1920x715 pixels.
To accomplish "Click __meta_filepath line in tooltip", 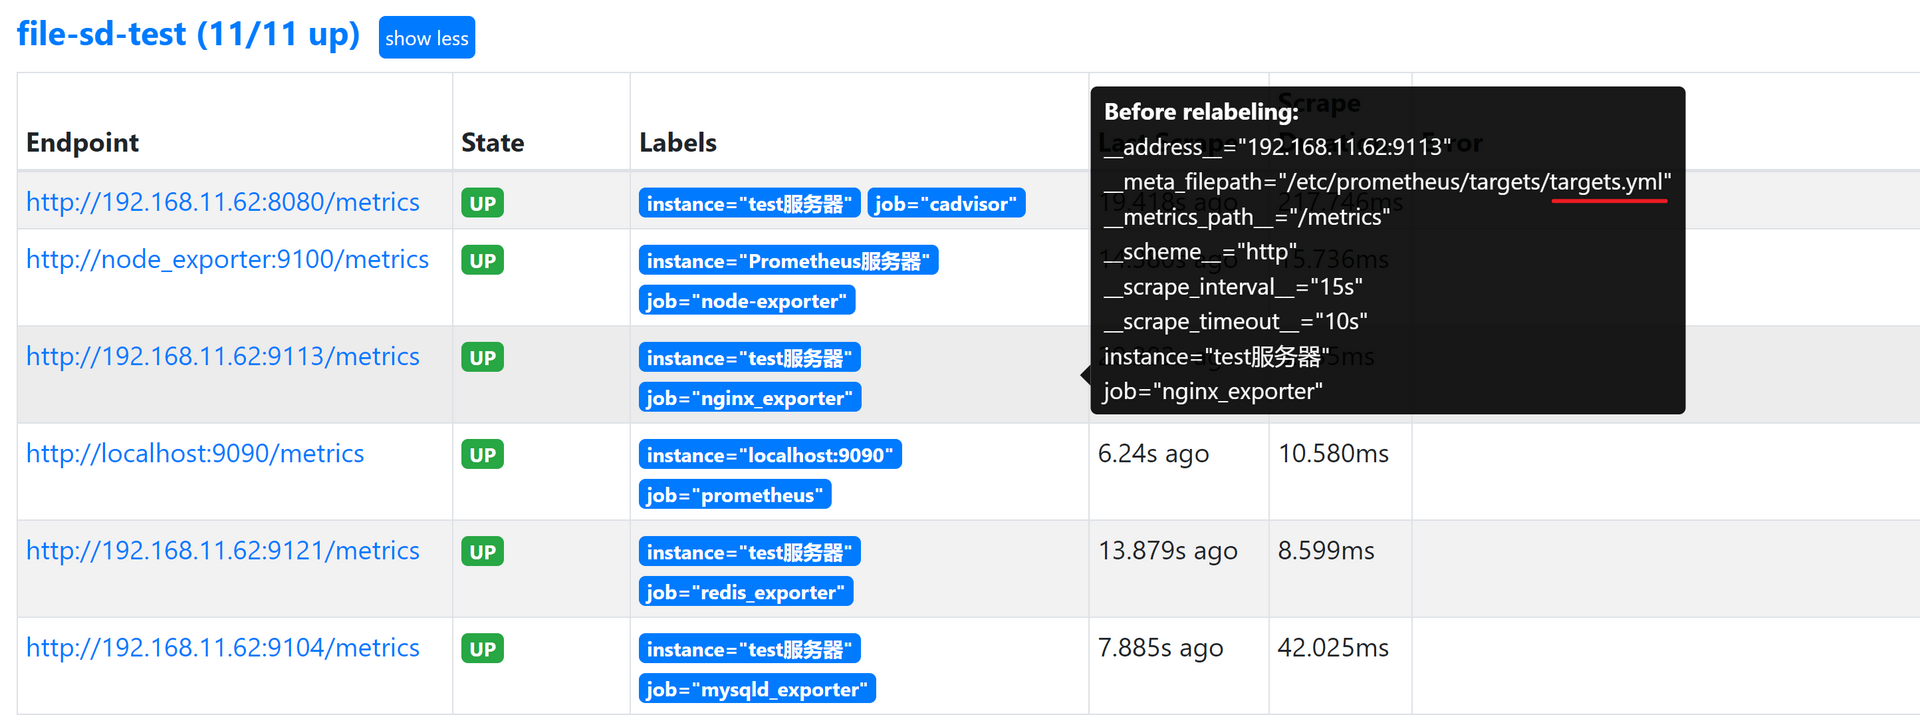I will click(x=1387, y=182).
